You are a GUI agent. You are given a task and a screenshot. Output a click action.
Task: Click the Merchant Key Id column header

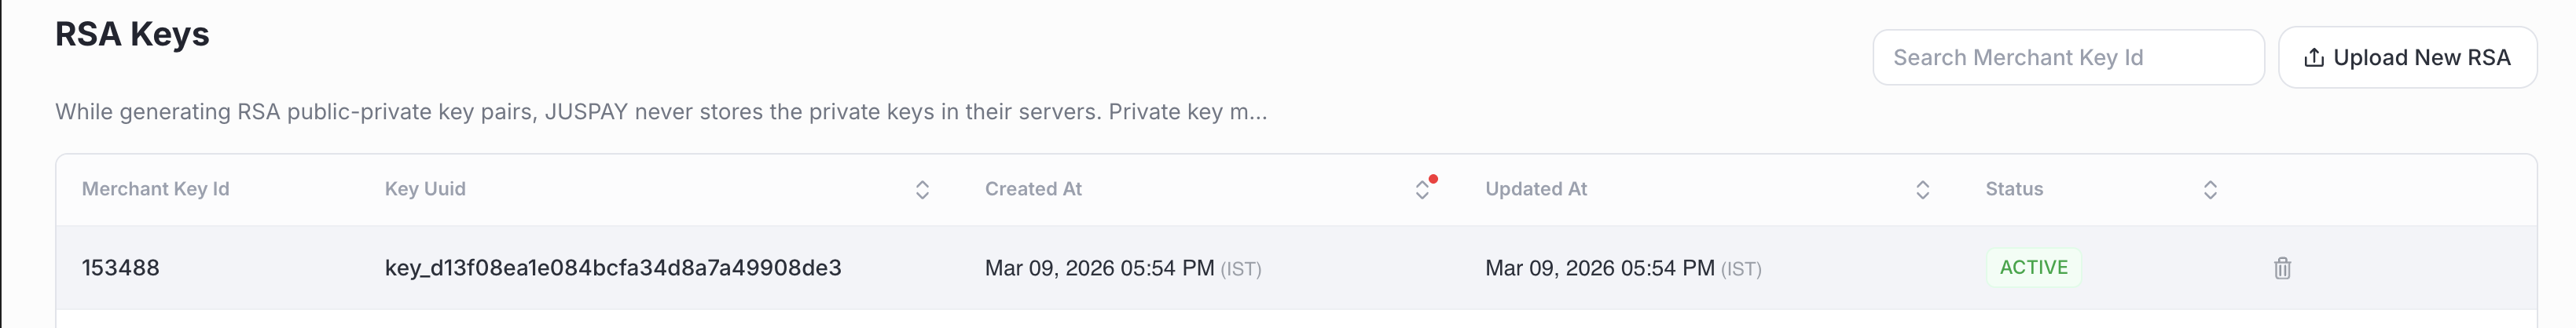coord(156,189)
